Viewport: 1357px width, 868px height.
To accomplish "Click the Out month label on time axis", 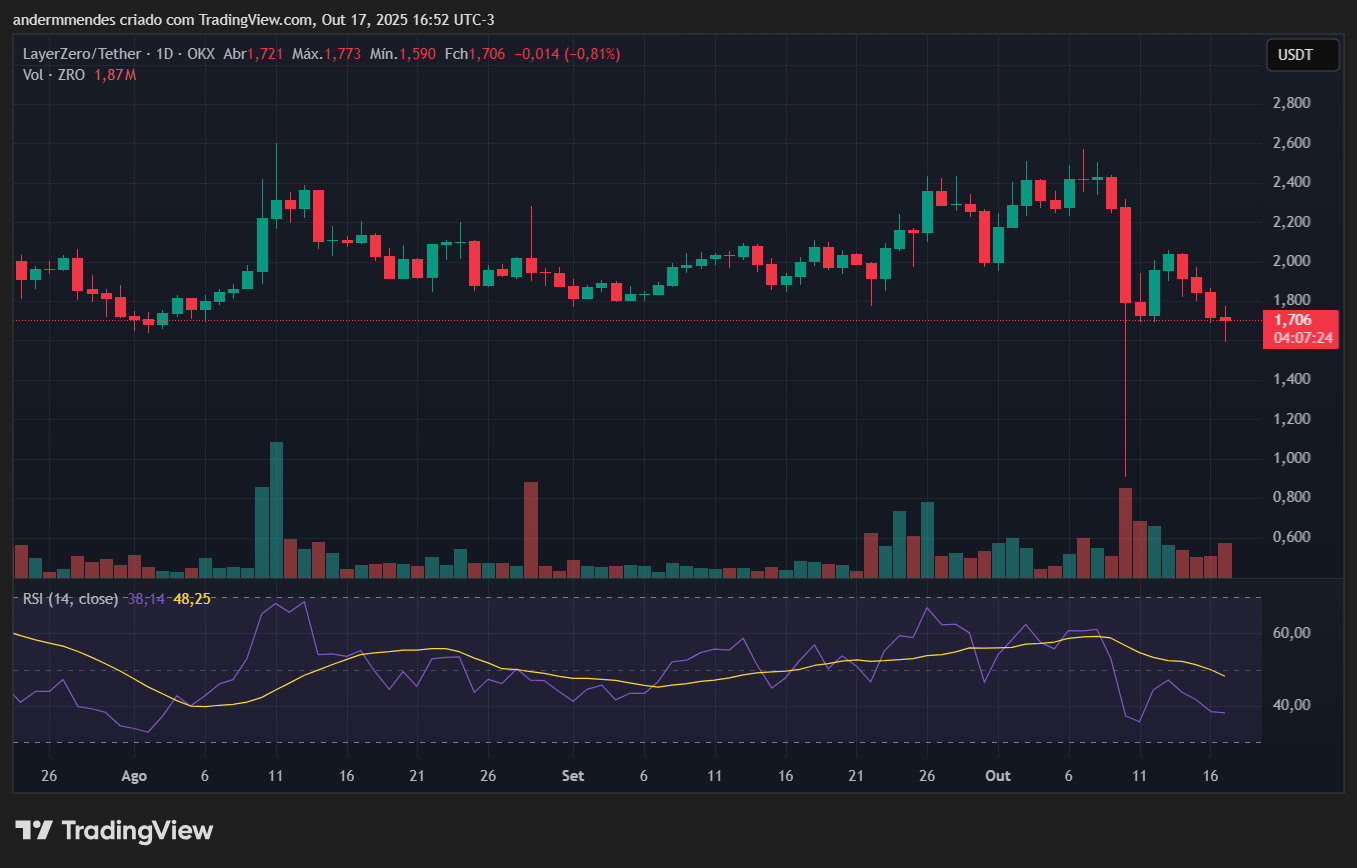I will [997, 776].
